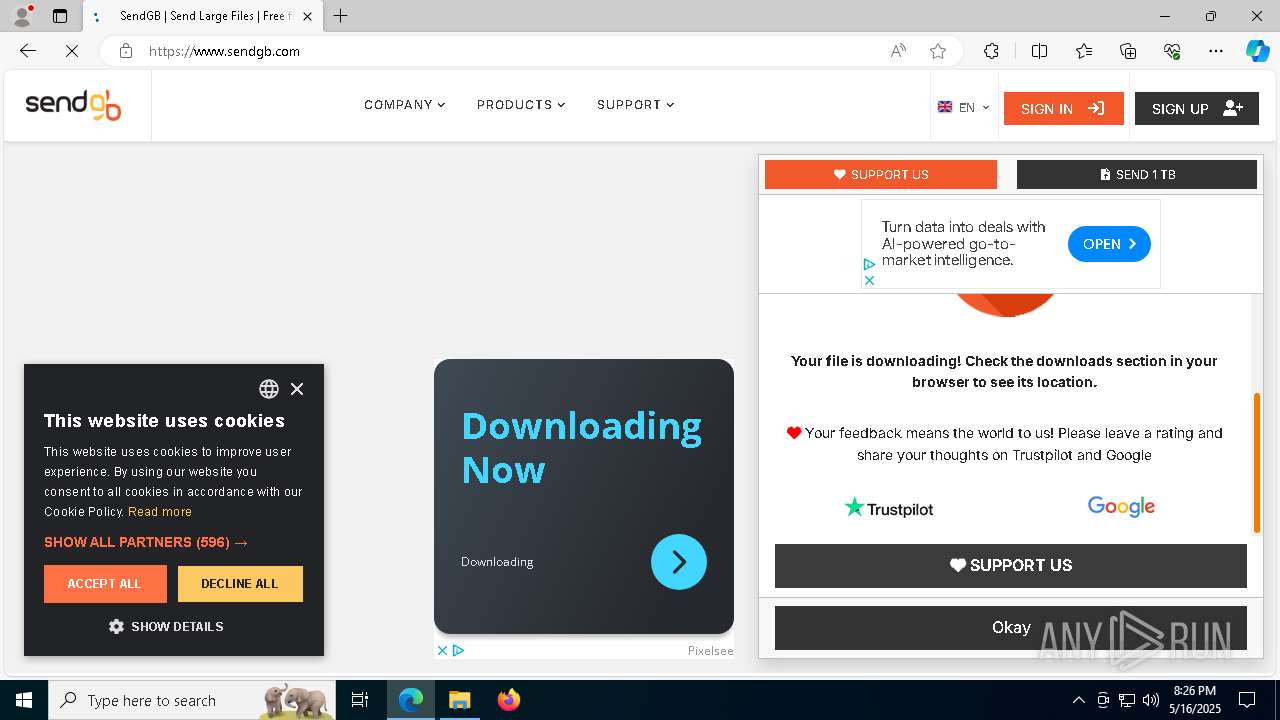The image size is (1280, 720).
Task: Open the profile icon in browser title bar
Action: [x=21, y=16]
